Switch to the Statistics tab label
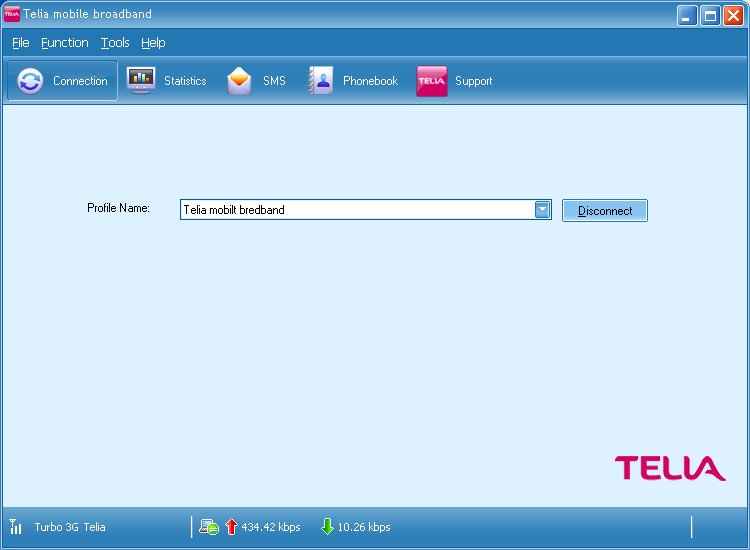The image size is (750, 550). point(185,81)
